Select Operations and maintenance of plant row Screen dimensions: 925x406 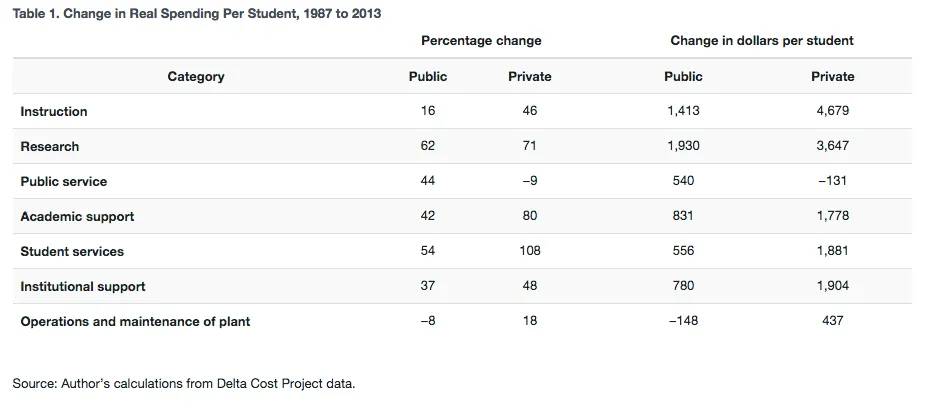(462, 321)
